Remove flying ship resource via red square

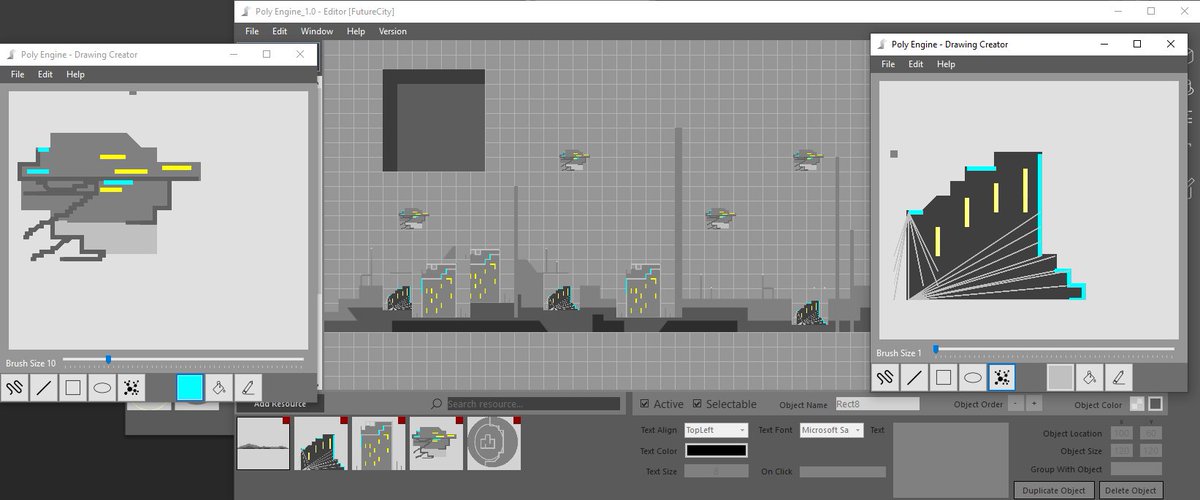coord(457,422)
